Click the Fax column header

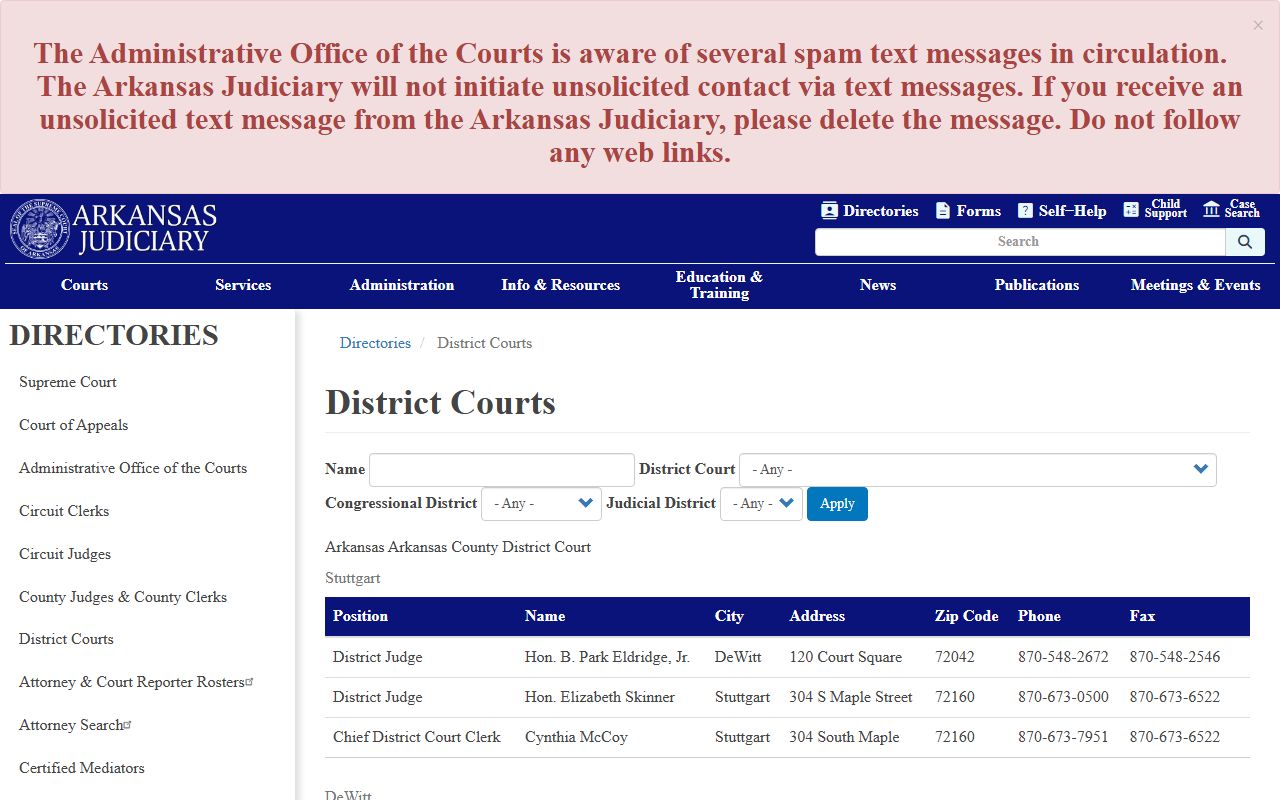pyautogui.click(x=1142, y=616)
